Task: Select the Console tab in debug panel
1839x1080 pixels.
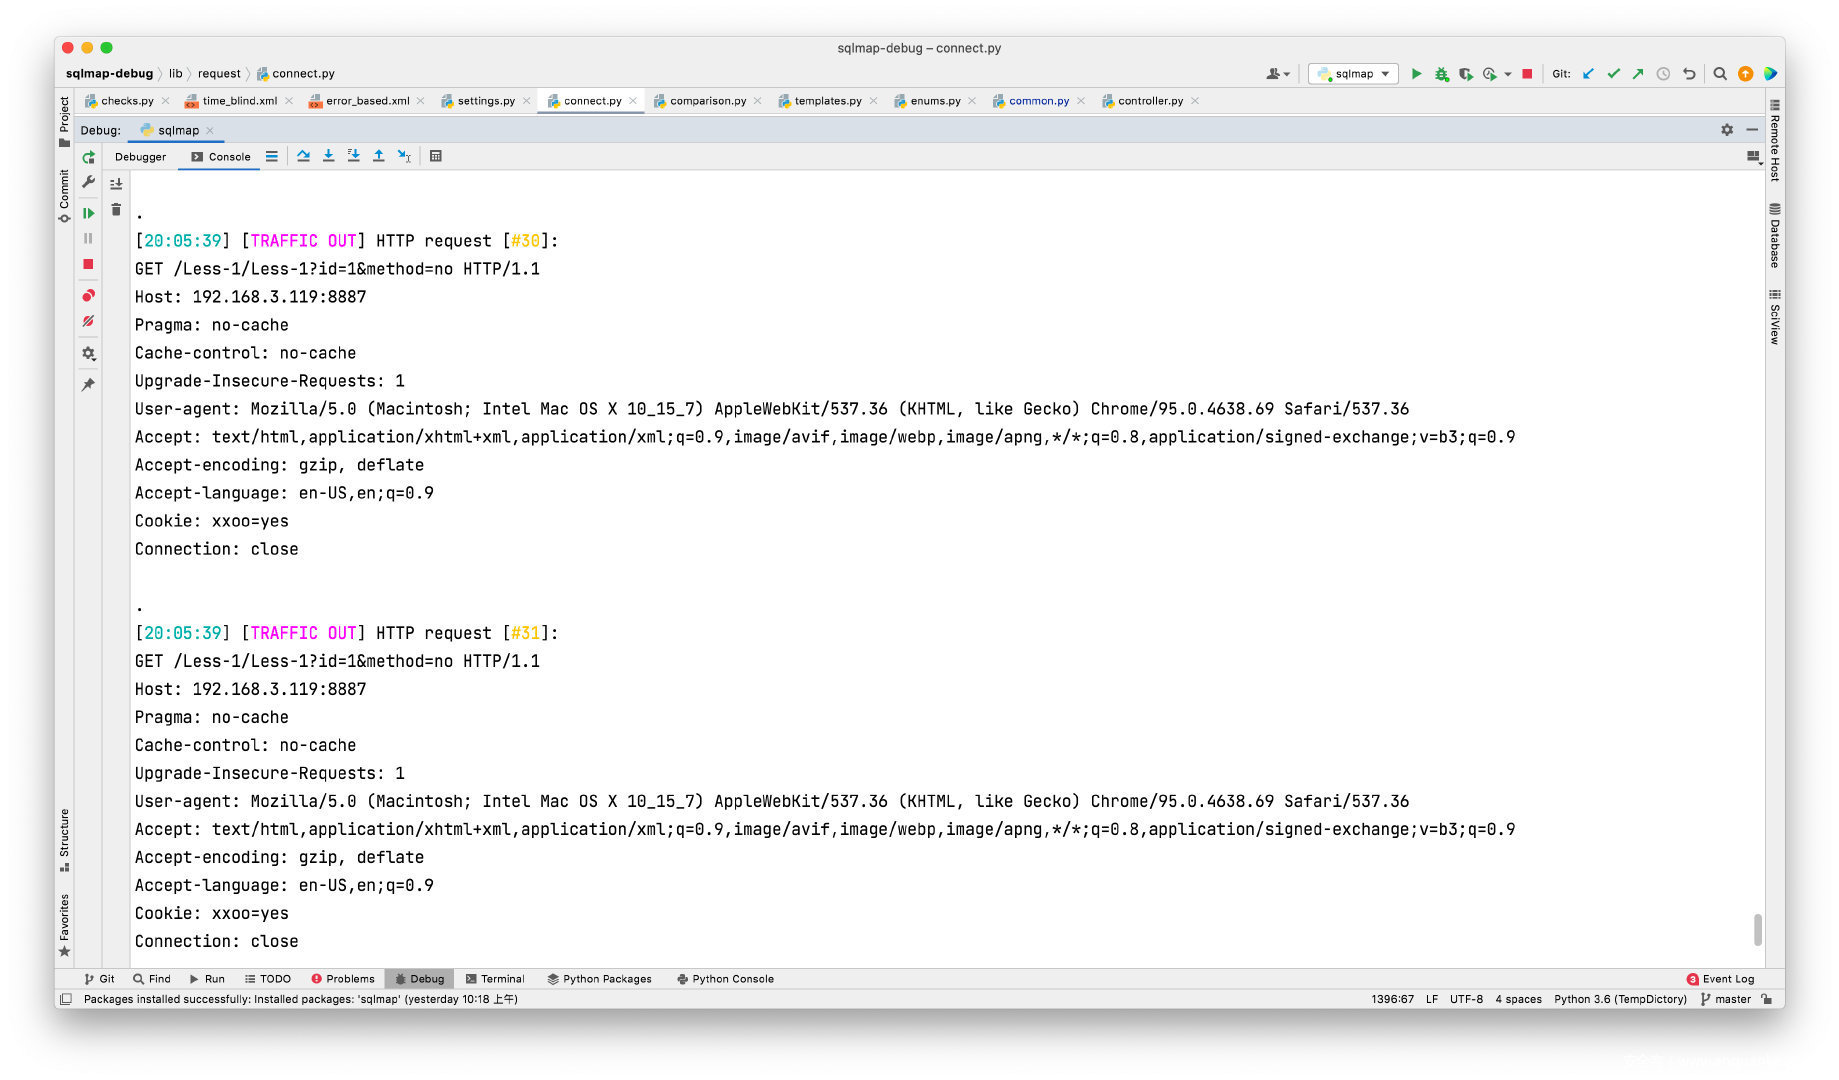Action: [x=220, y=157]
